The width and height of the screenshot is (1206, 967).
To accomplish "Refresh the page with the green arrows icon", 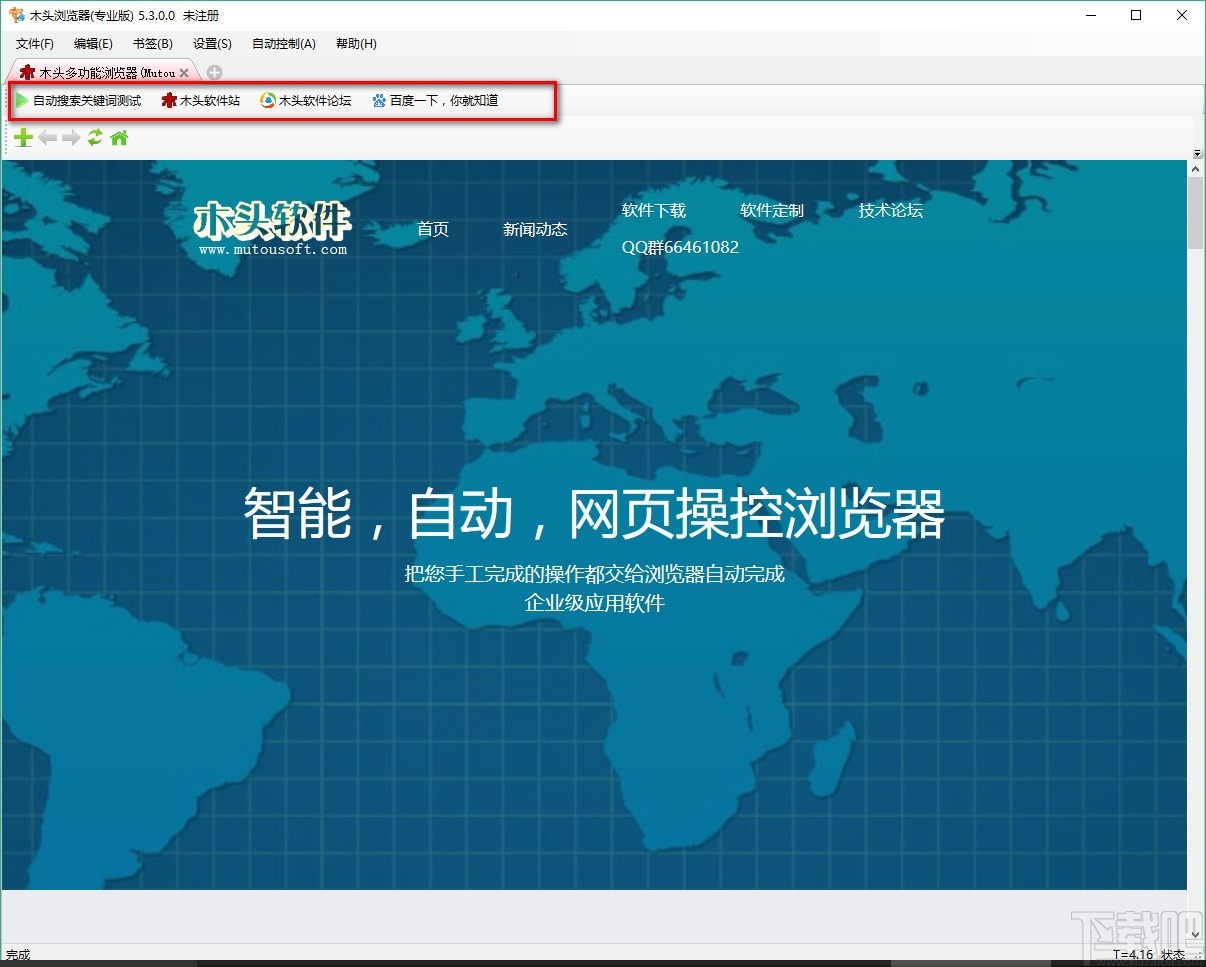I will coord(95,138).
